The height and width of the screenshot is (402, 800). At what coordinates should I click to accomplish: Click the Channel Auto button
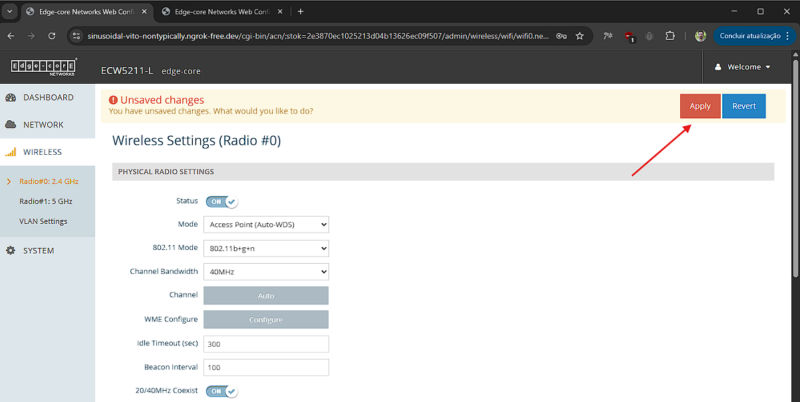click(x=266, y=295)
